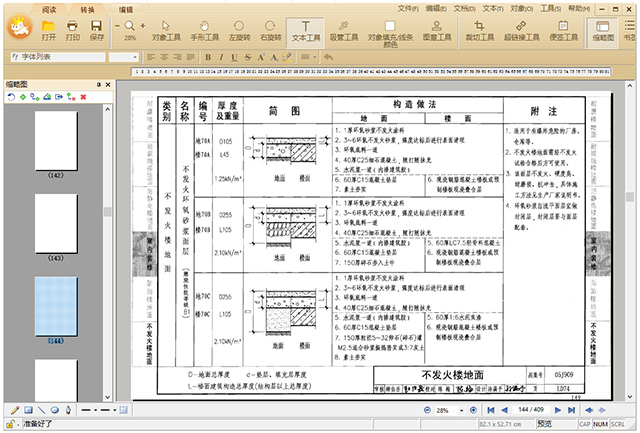Rotate page left with 左旋转

click(x=239, y=30)
